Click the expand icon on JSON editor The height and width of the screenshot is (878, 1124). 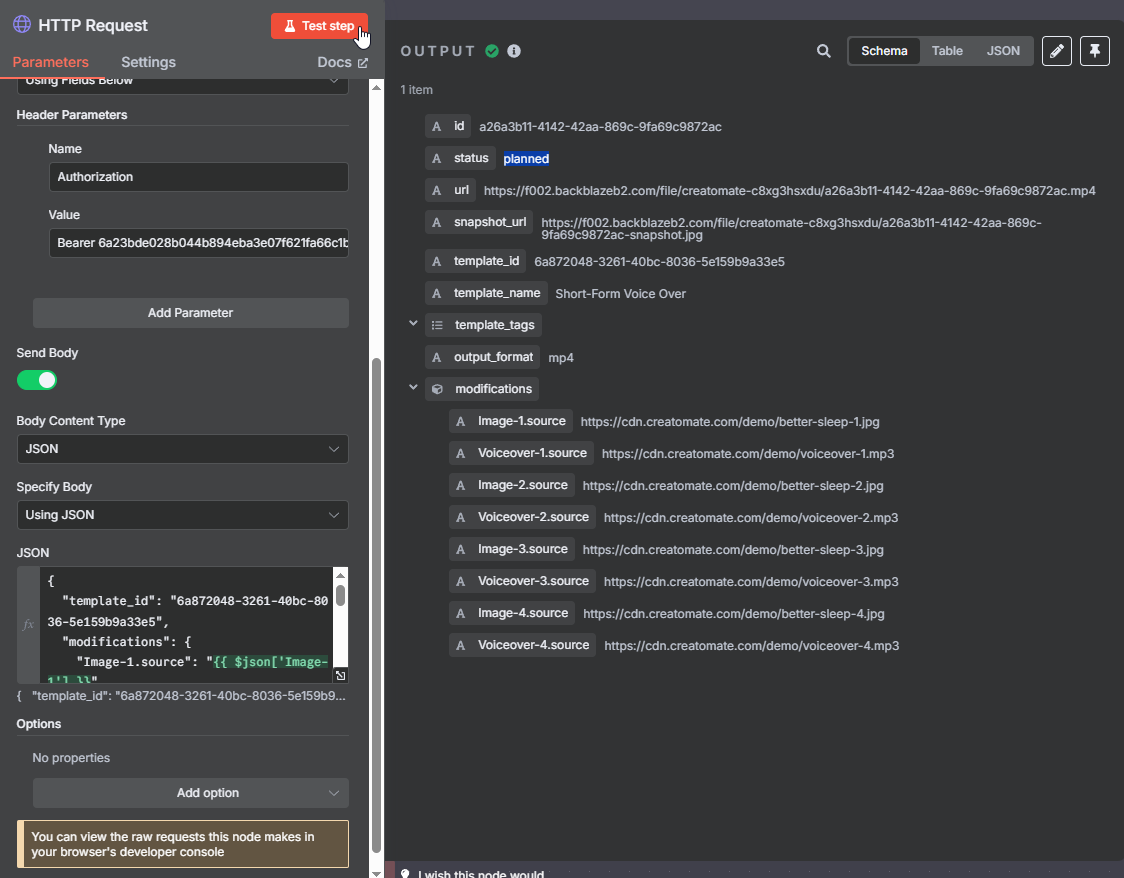pyautogui.click(x=340, y=676)
